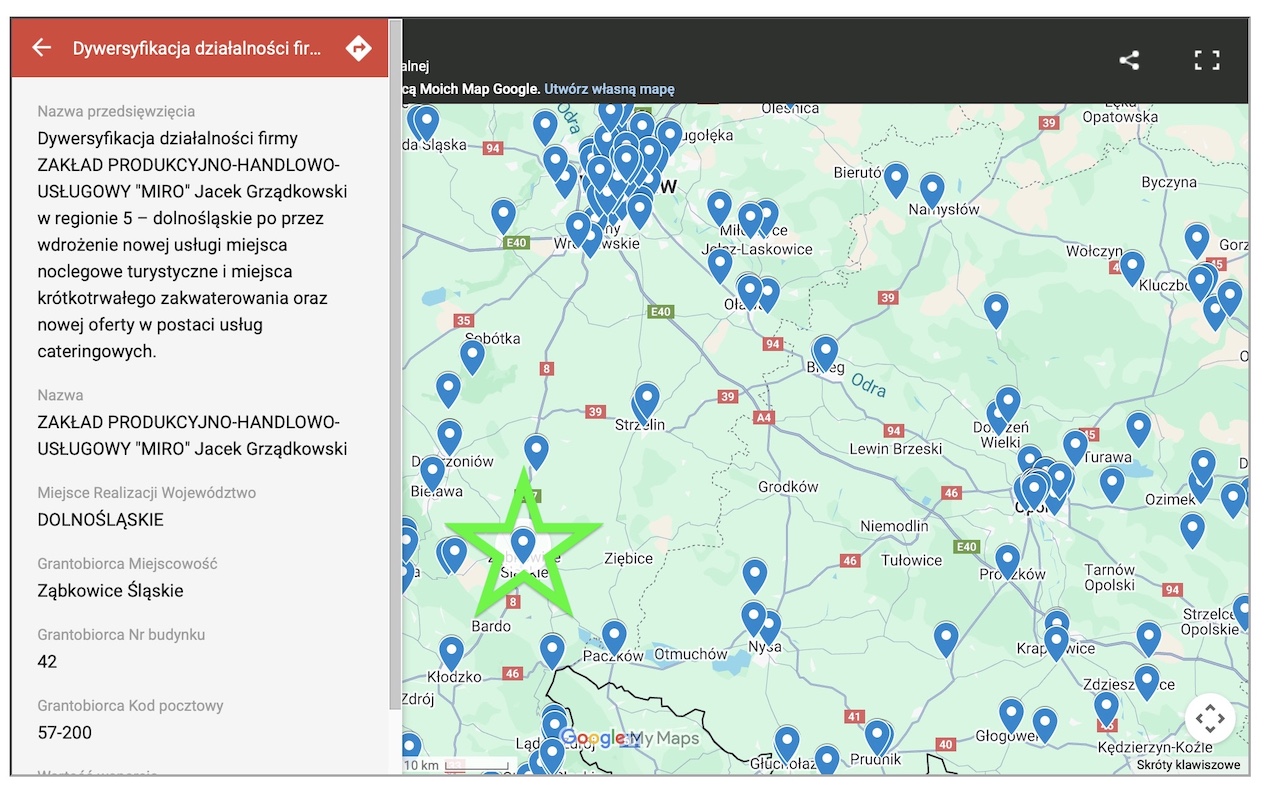Click the Tułowice label on the map

911,560
